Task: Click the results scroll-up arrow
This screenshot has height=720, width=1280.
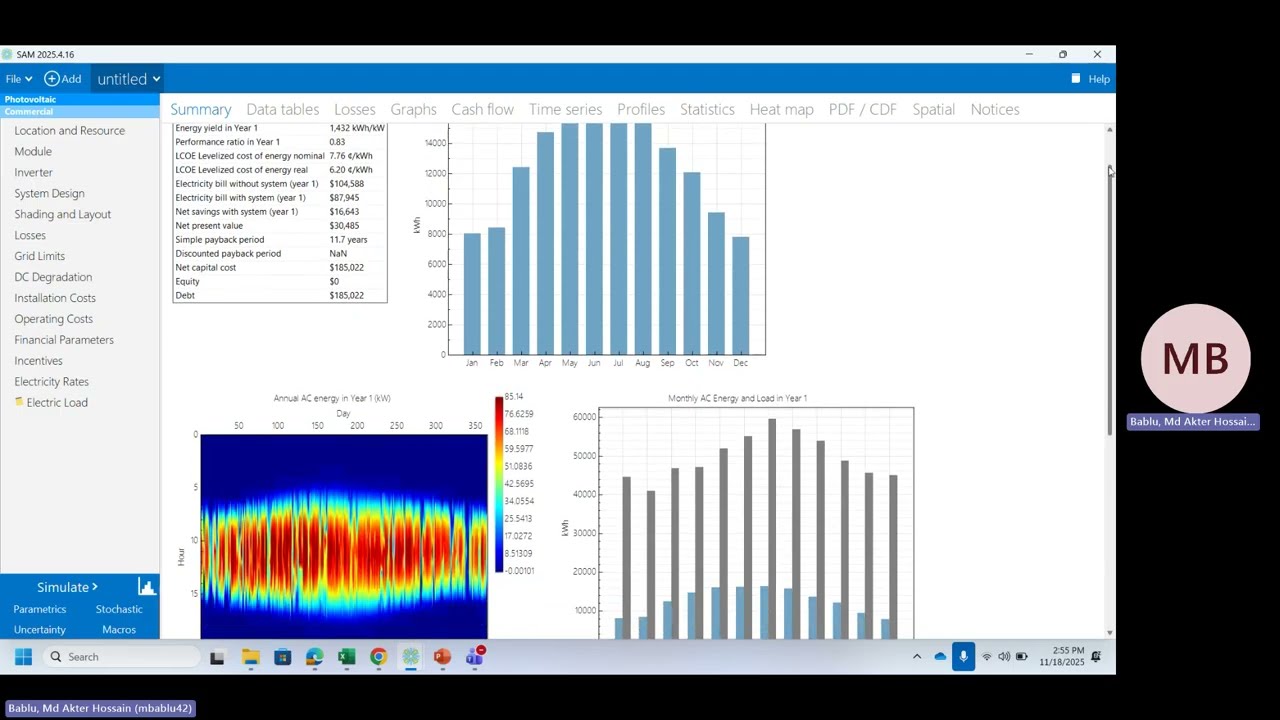Action: [1109, 130]
